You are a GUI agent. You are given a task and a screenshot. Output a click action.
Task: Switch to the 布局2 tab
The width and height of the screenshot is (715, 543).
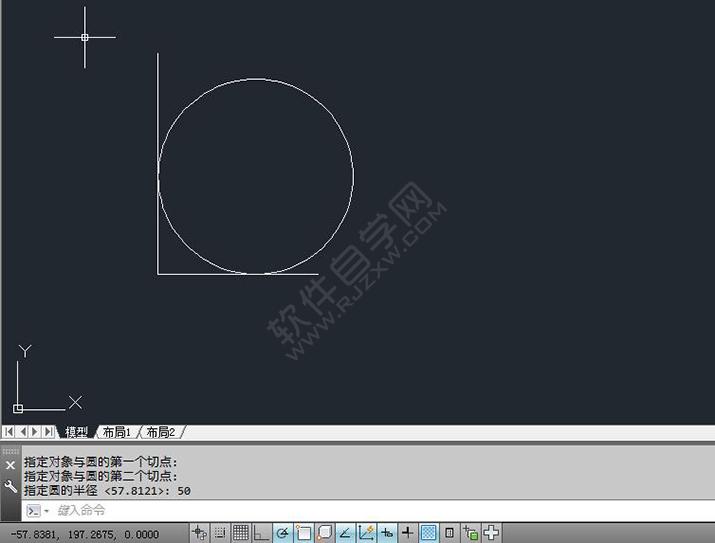click(161, 432)
